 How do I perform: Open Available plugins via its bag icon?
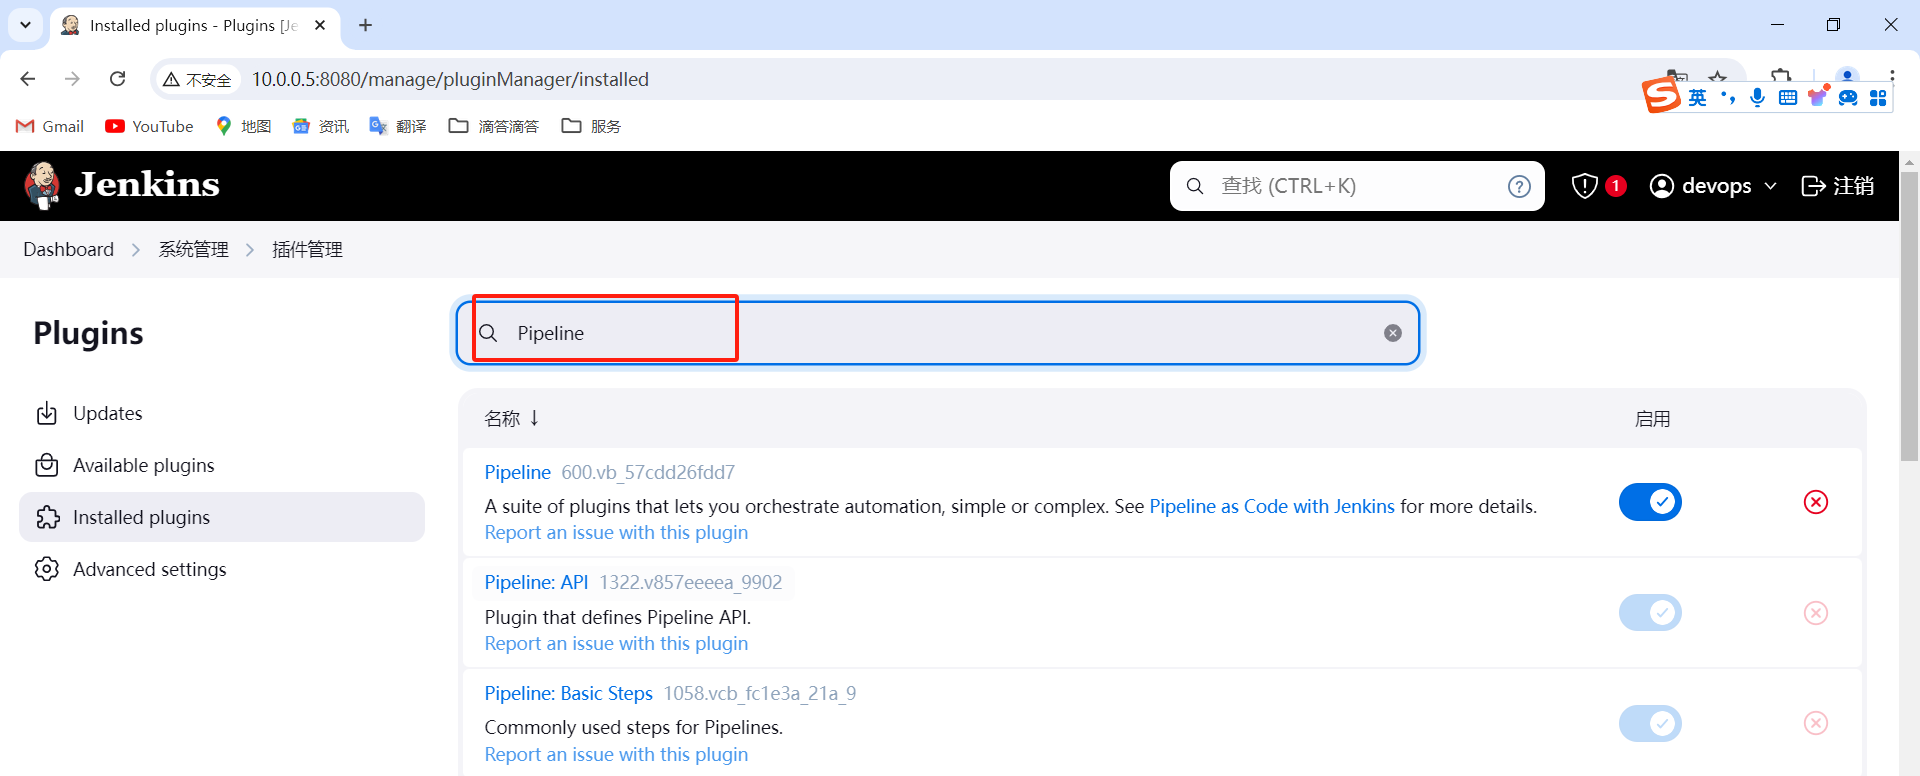pos(47,465)
